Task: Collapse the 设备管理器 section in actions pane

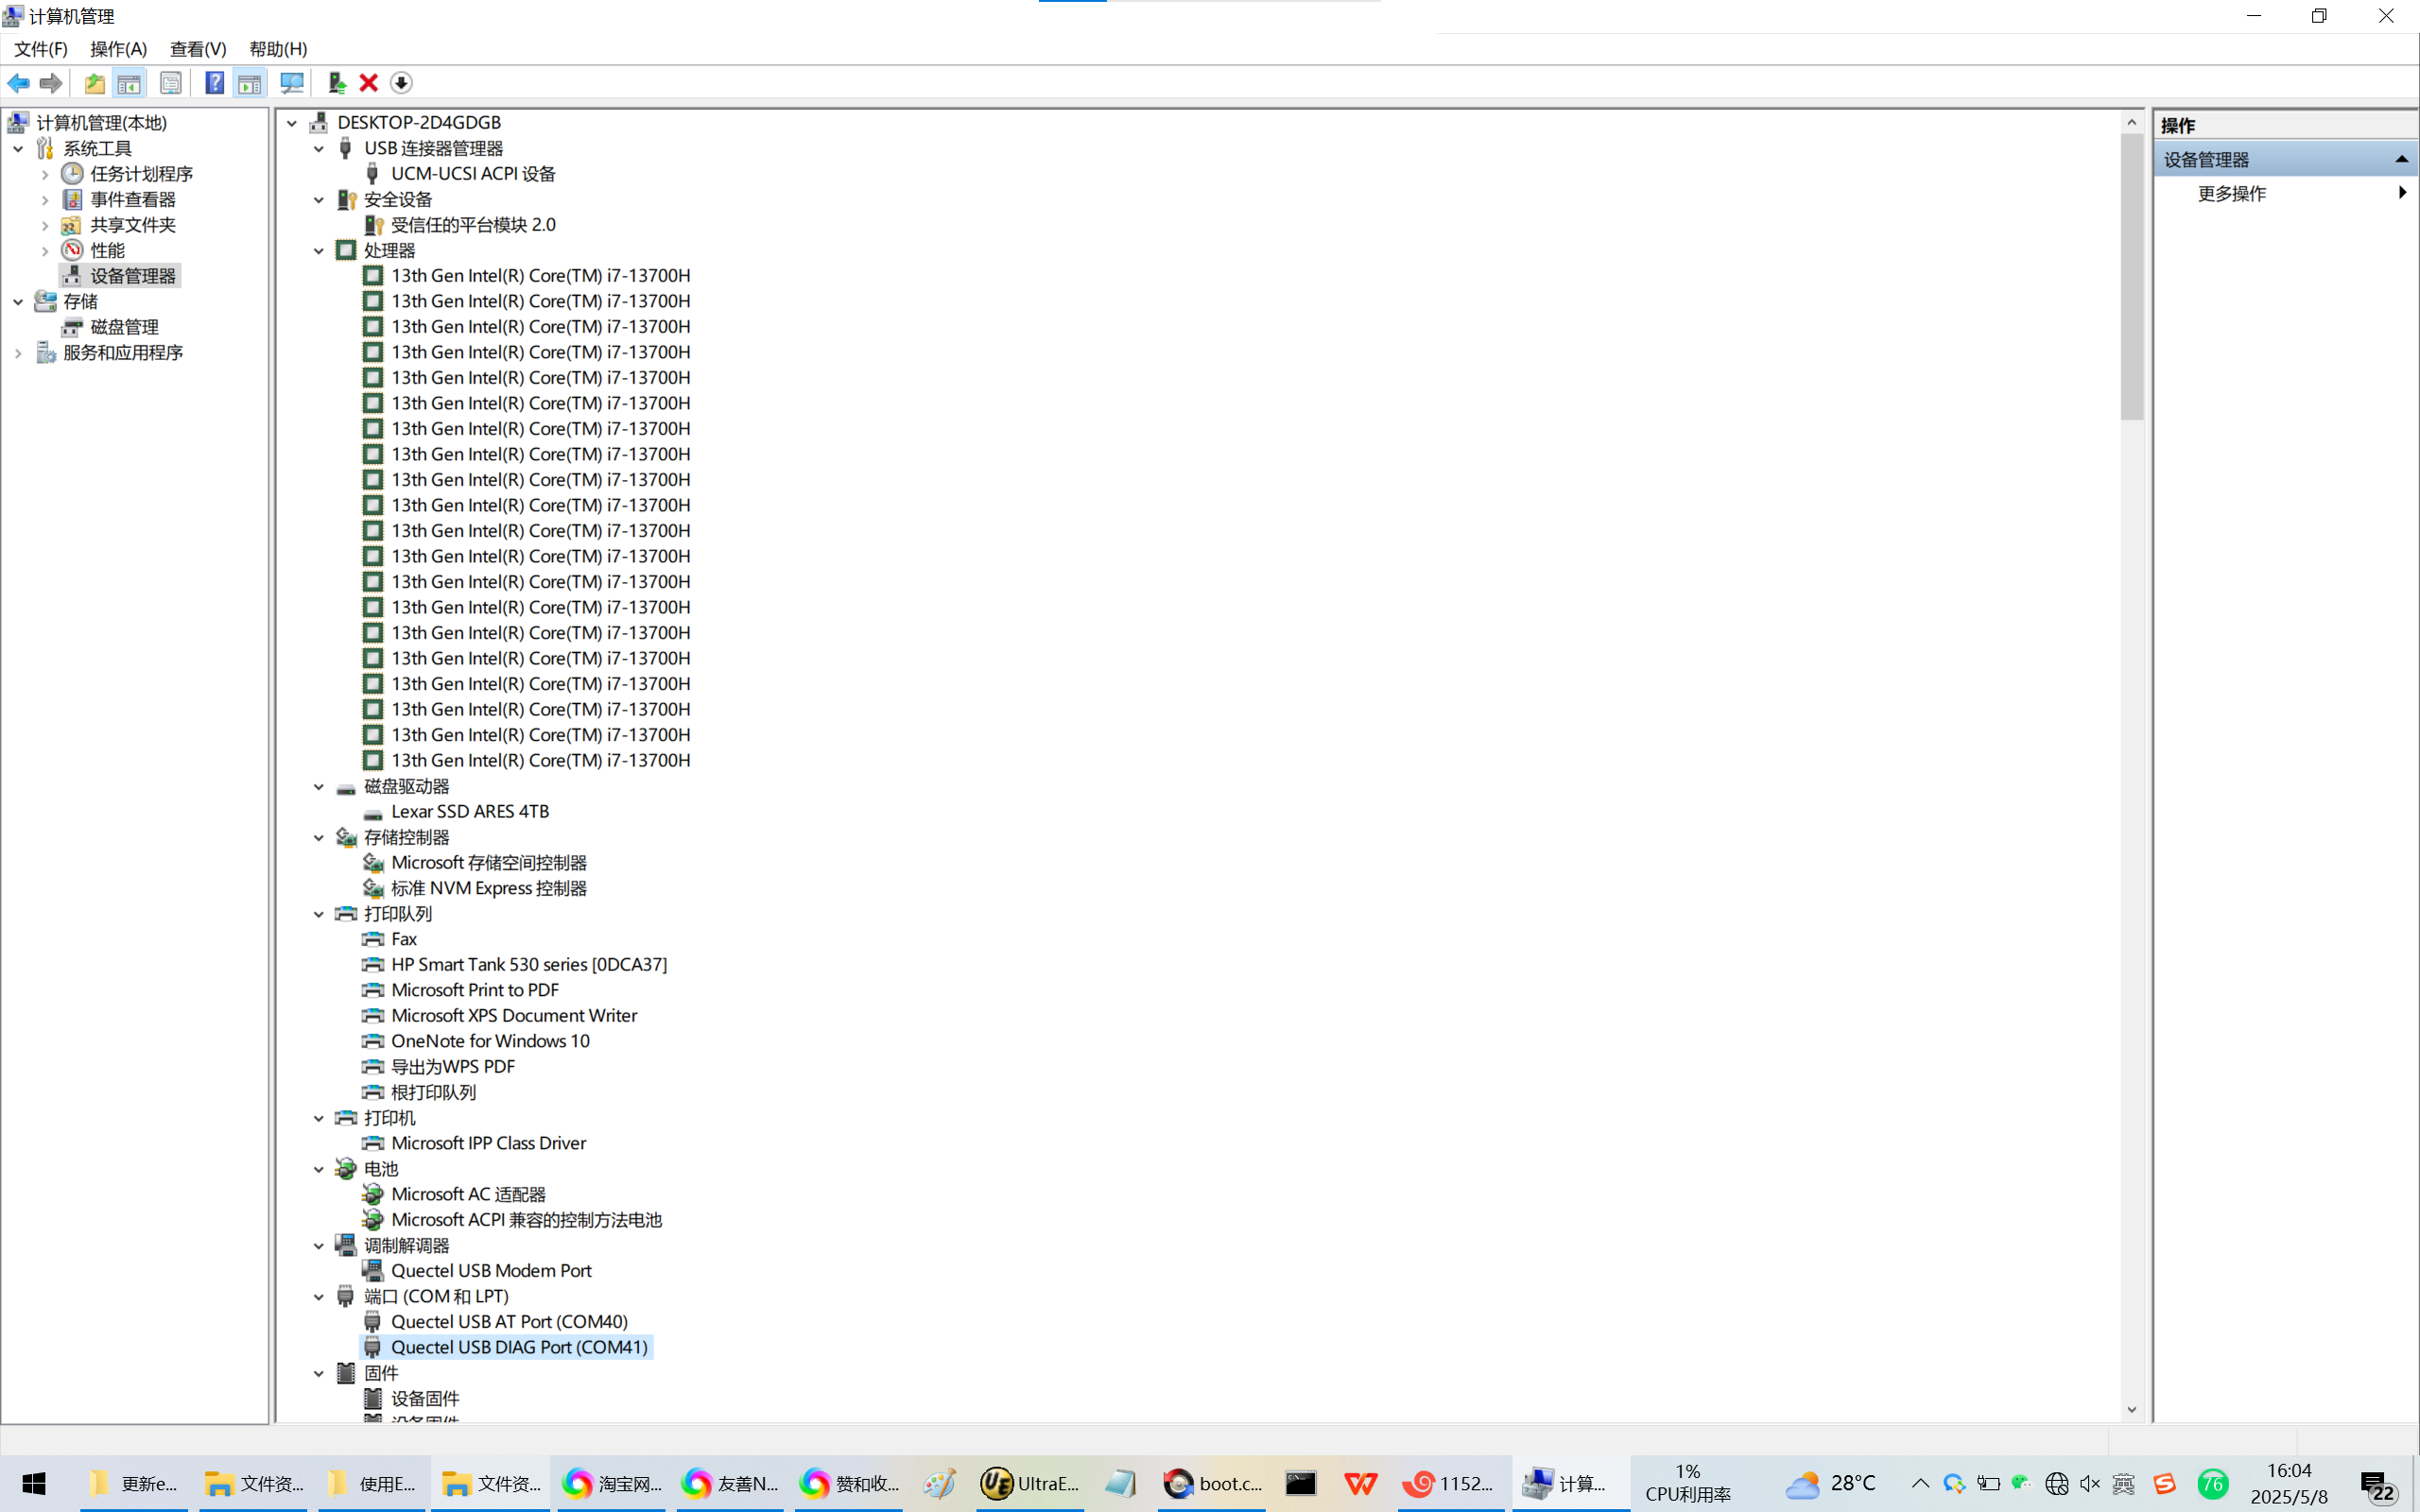Action: tap(2401, 159)
